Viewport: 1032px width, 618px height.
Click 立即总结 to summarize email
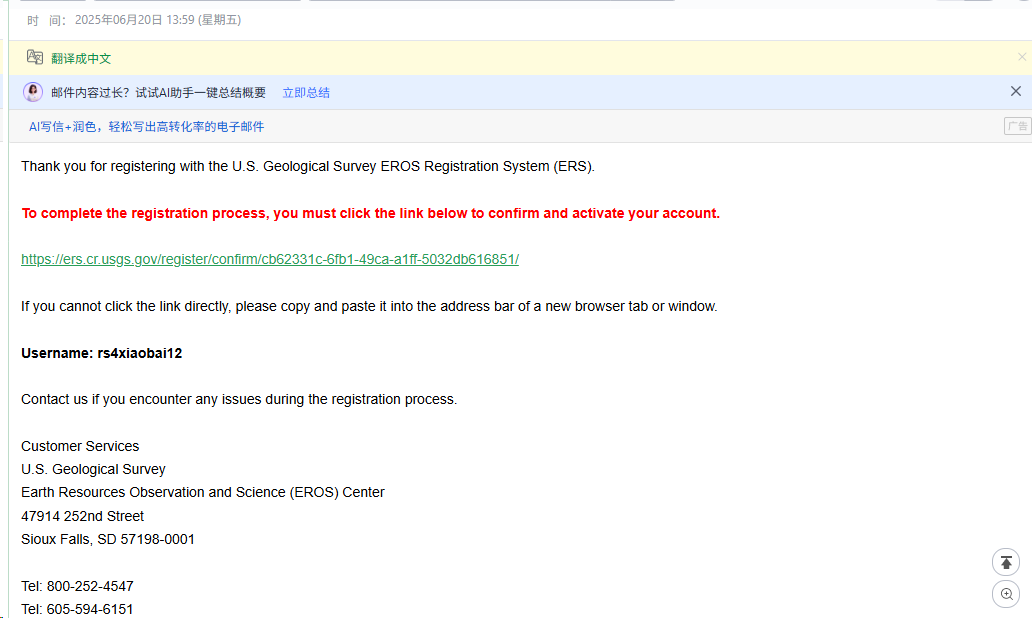[x=306, y=93]
